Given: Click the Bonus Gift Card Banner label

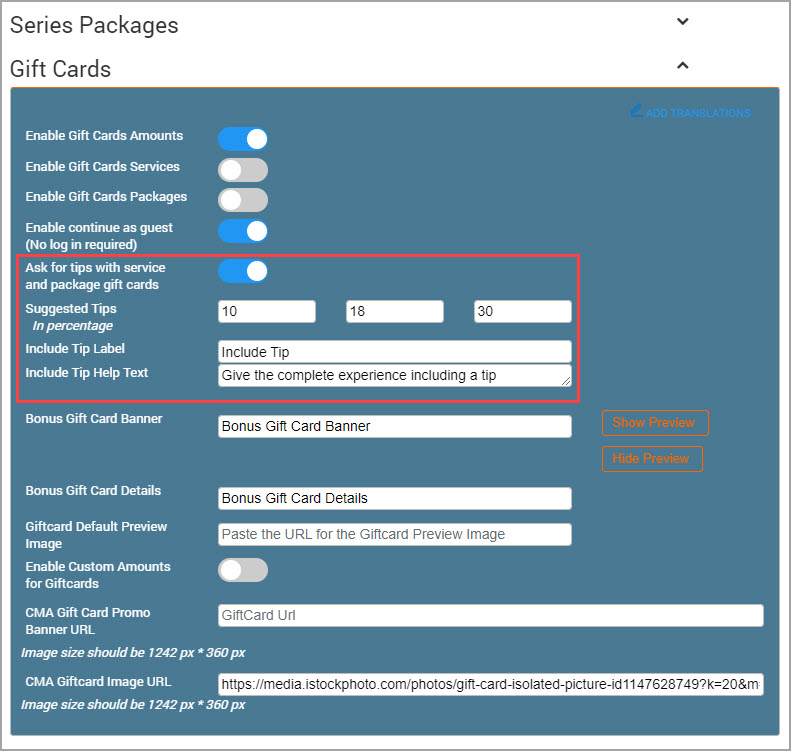Looking at the screenshot, I should pyautogui.click(x=94, y=419).
